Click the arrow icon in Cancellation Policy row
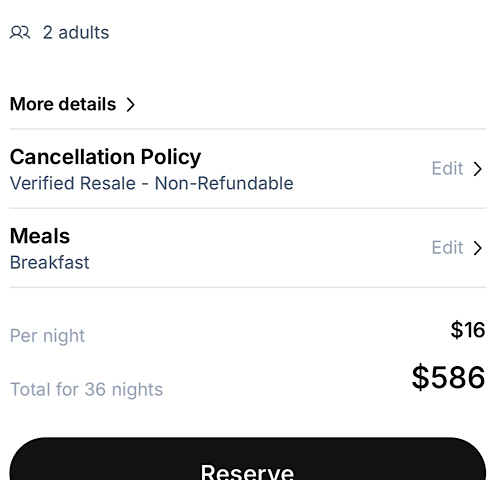 pos(478,169)
